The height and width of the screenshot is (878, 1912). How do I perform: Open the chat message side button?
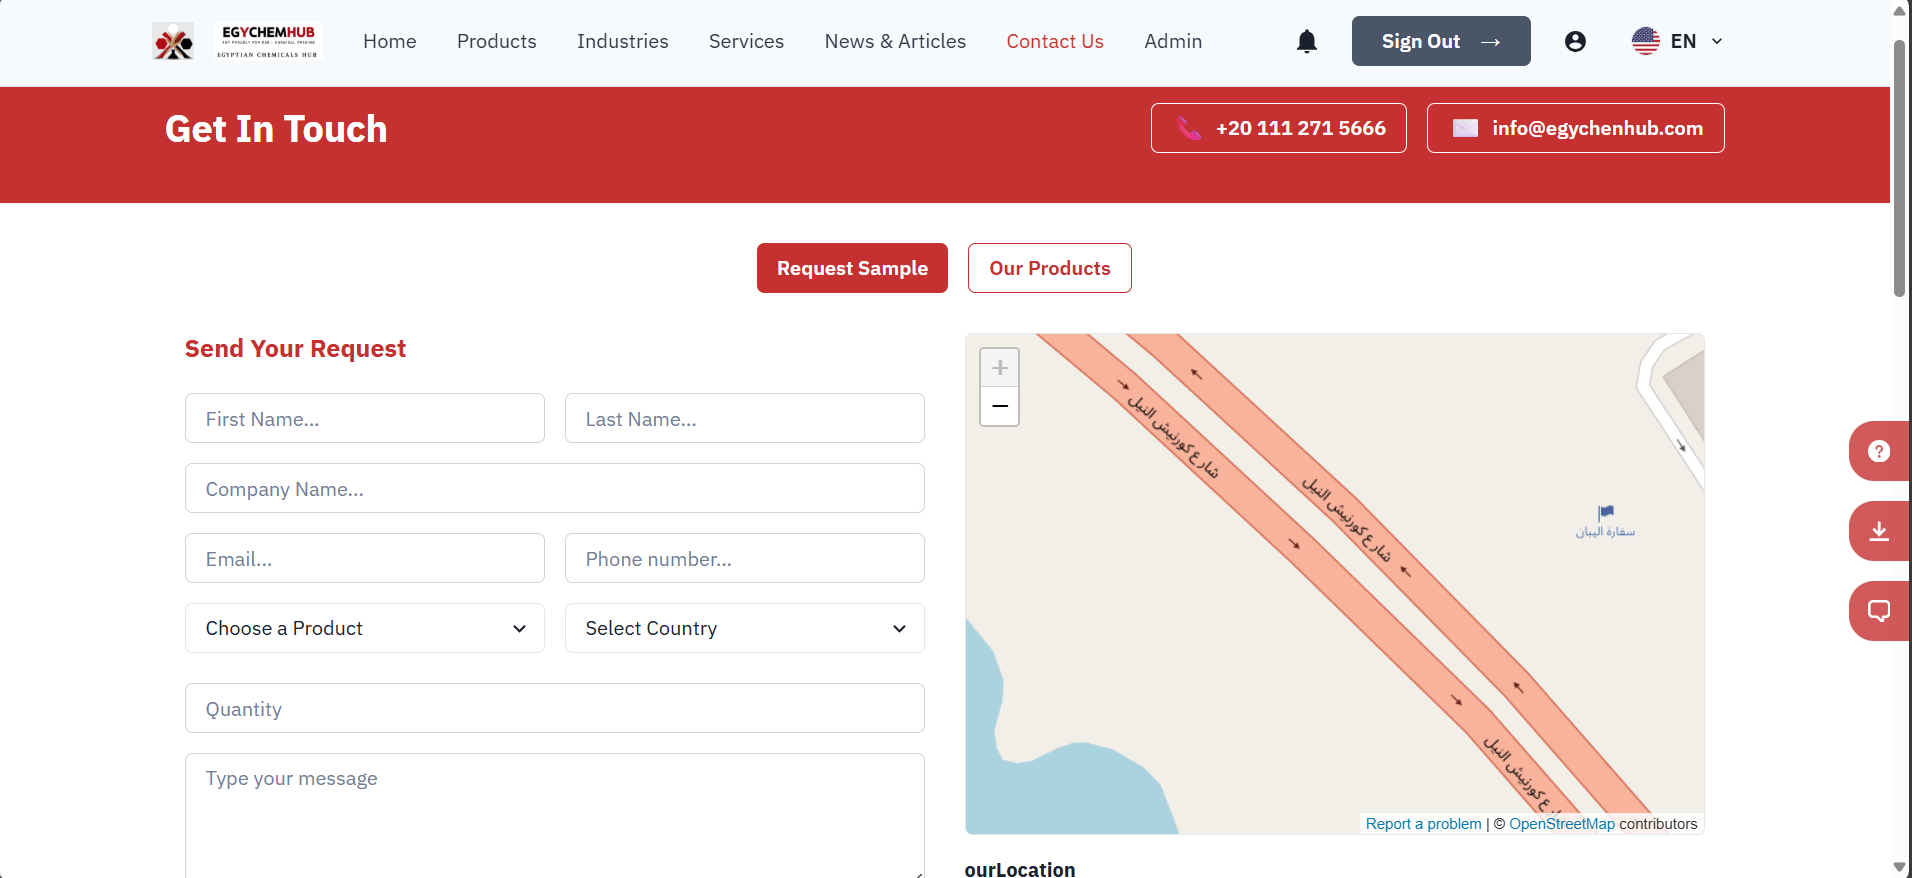1878,611
